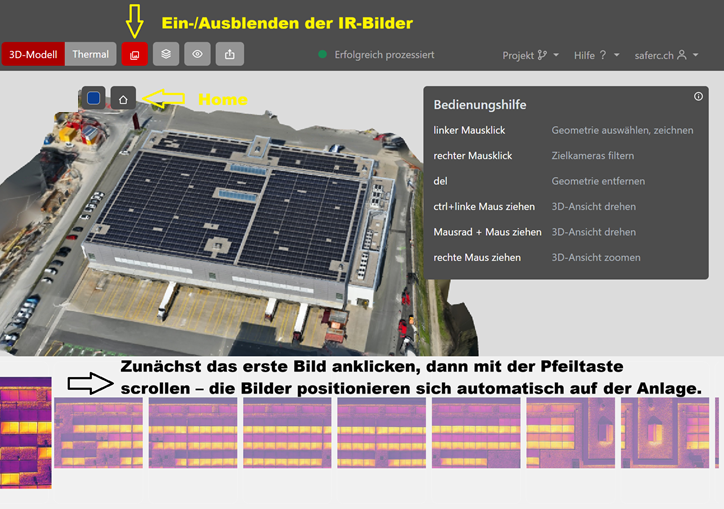Screen dimensions: 724x509
Task: Toggle visibility with the eye icon
Action: [198, 55]
